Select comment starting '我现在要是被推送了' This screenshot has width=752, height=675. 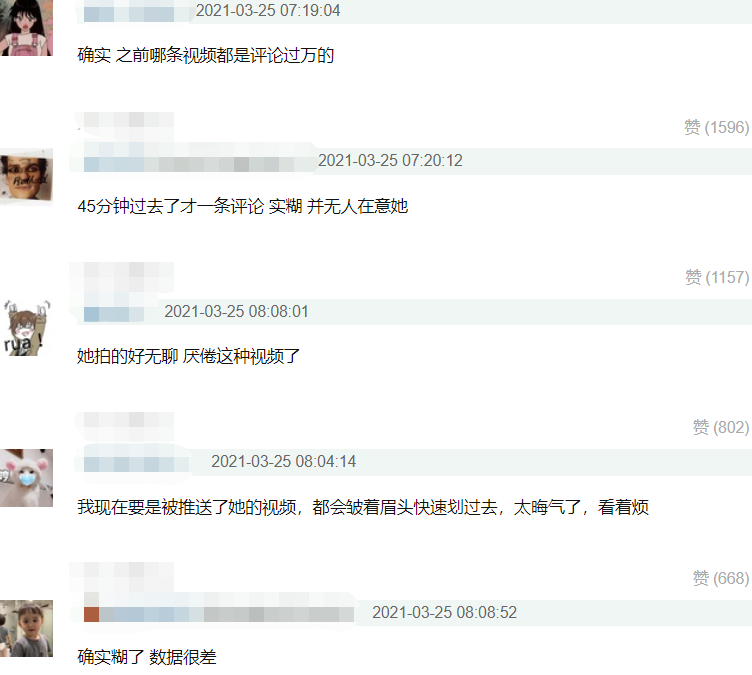[x=363, y=507]
